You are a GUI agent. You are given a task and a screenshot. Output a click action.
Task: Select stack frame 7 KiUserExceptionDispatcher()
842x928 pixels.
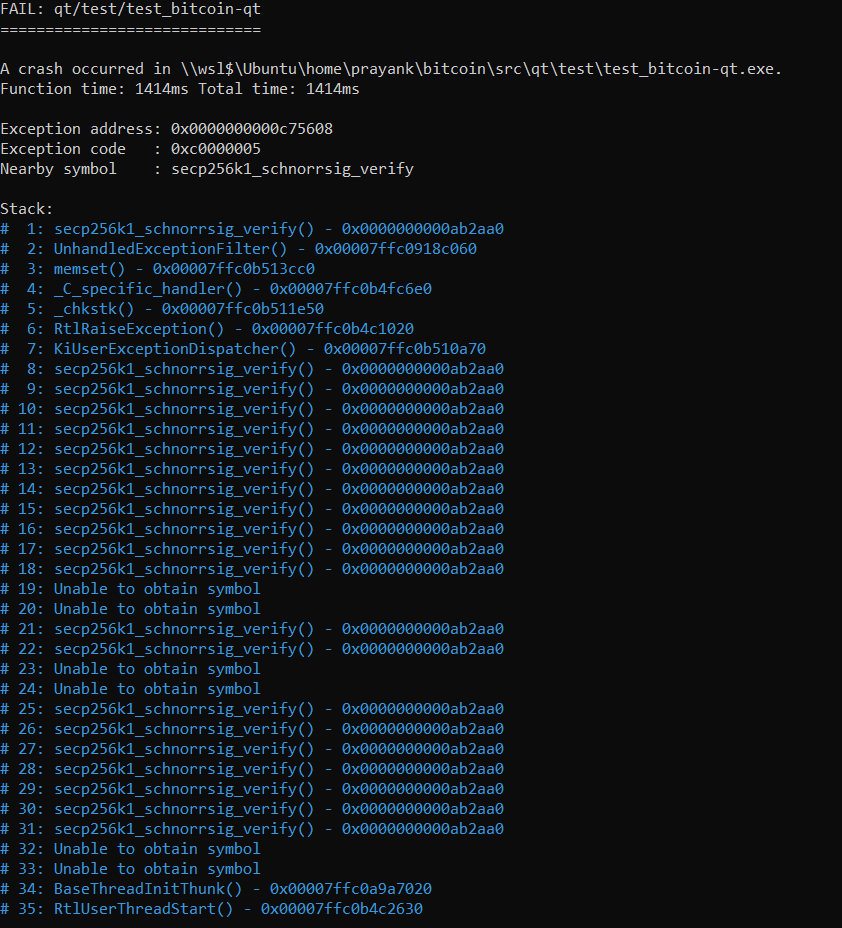pyautogui.click(x=243, y=349)
